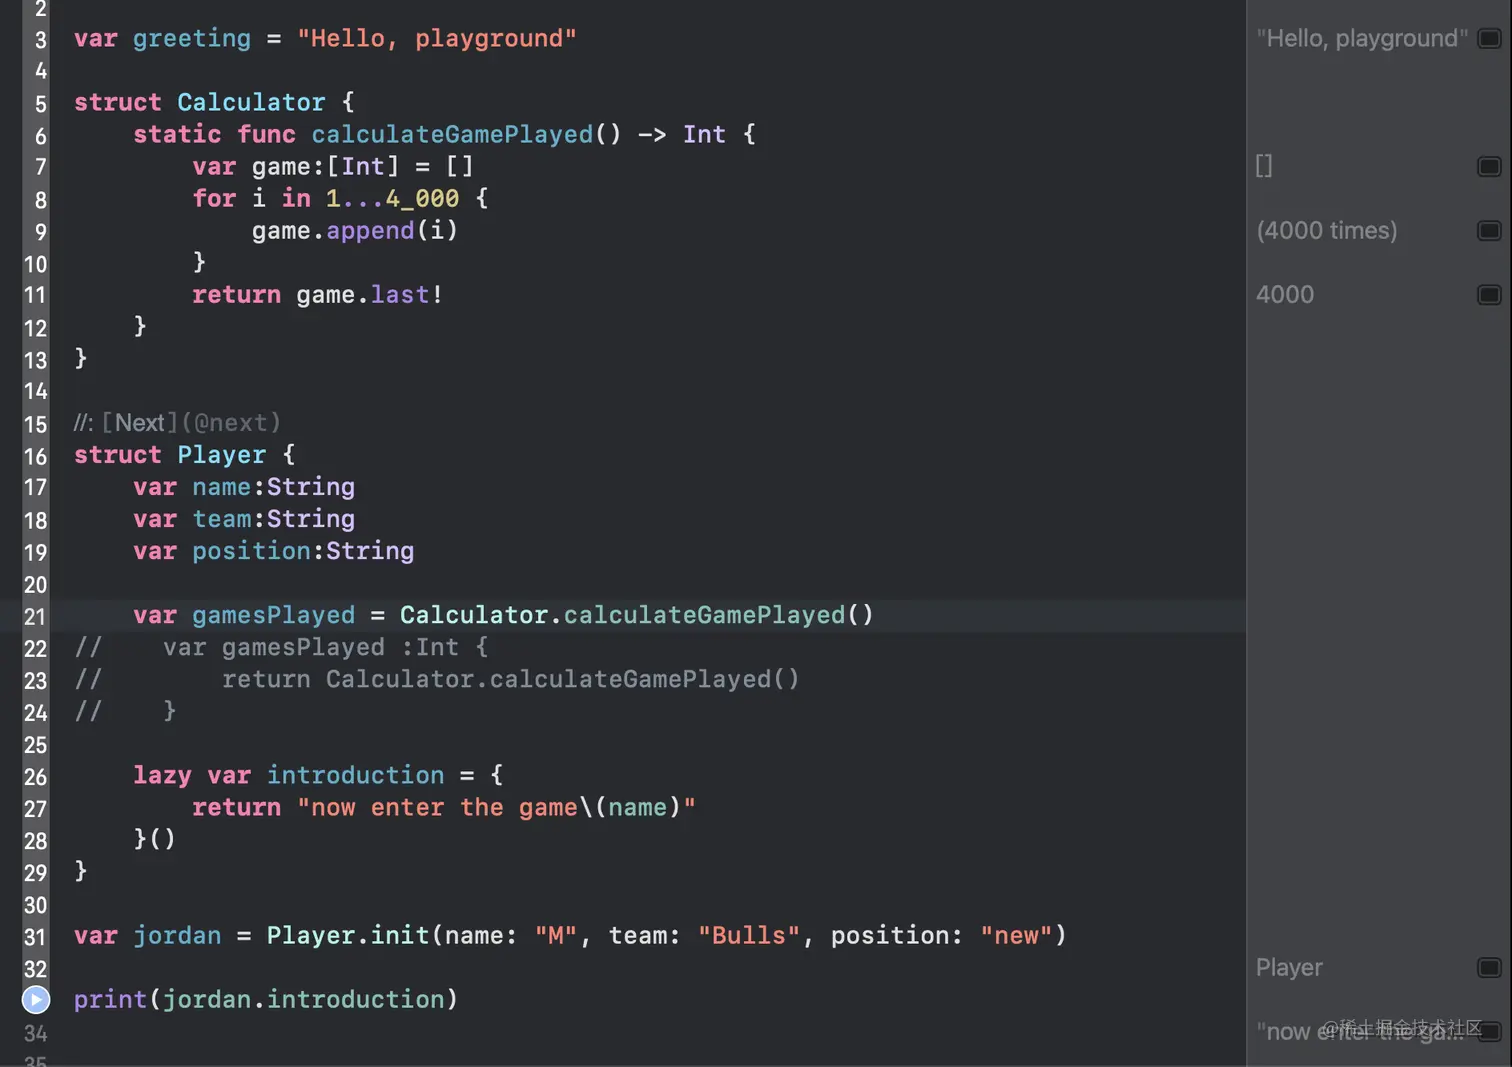Click the introduction variable on line 26
This screenshot has width=1512, height=1067.
[355, 775]
